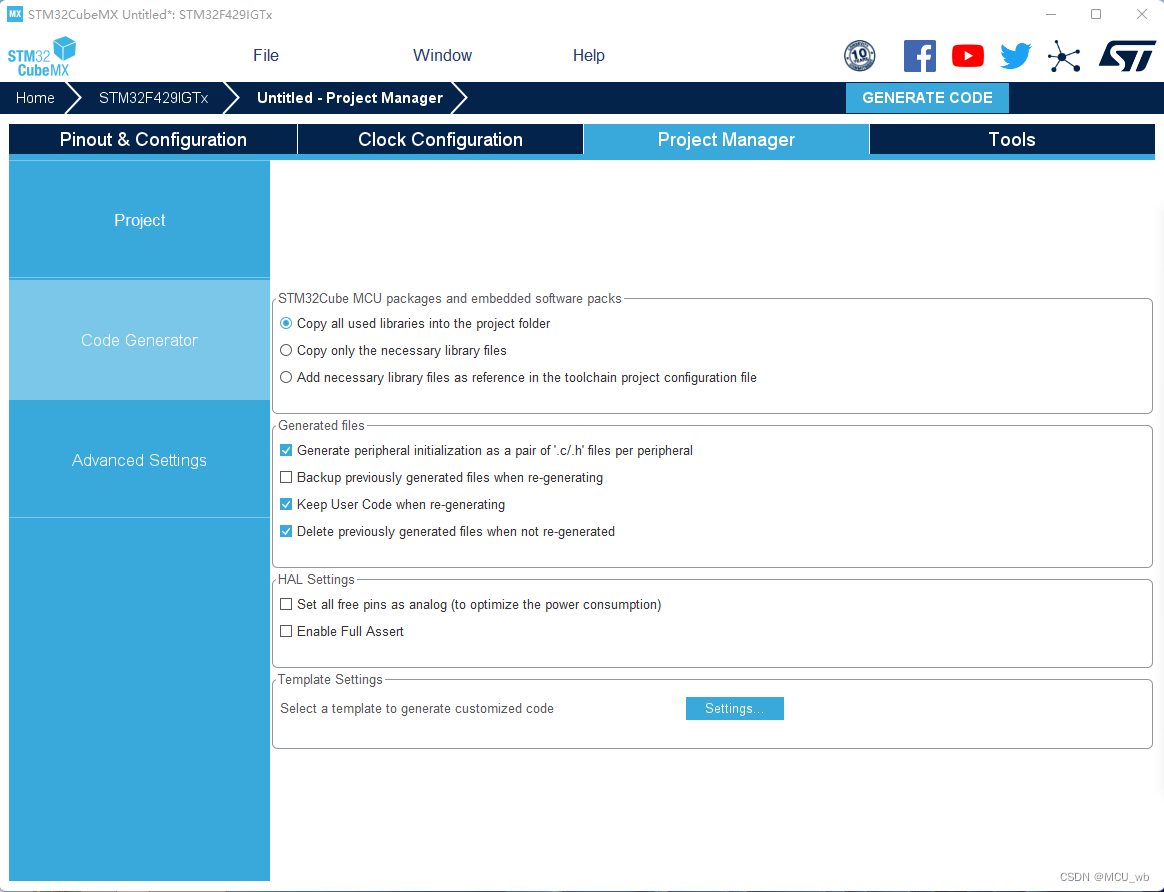Open the Advanced Settings sidebar section
This screenshot has width=1164, height=892.
coord(140,460)
